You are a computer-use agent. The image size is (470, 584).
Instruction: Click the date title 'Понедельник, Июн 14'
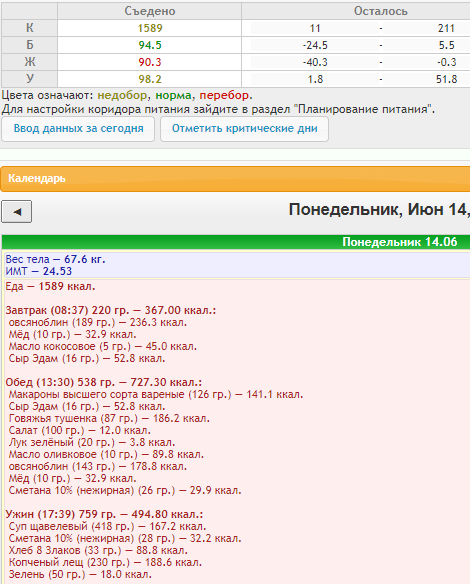click(x=379, y=210)
